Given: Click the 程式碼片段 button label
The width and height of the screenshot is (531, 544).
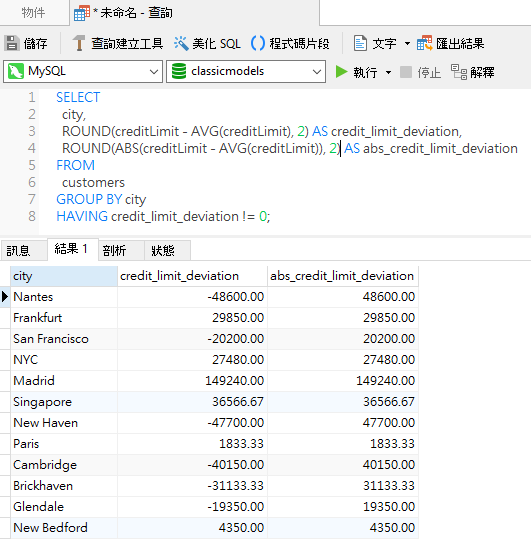Looking at the screenshot, I should click(299, 44).
